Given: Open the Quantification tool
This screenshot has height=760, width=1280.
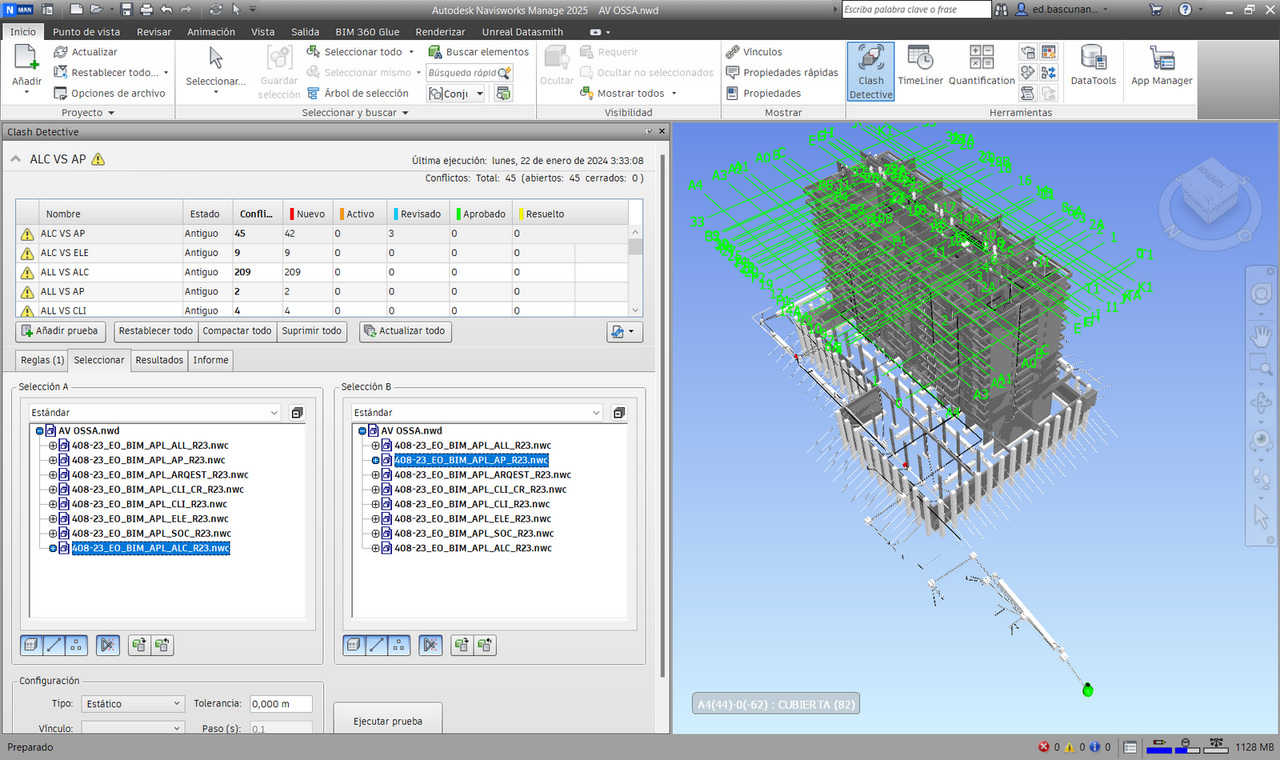Looking at the screenshot, I should [981, 66].
